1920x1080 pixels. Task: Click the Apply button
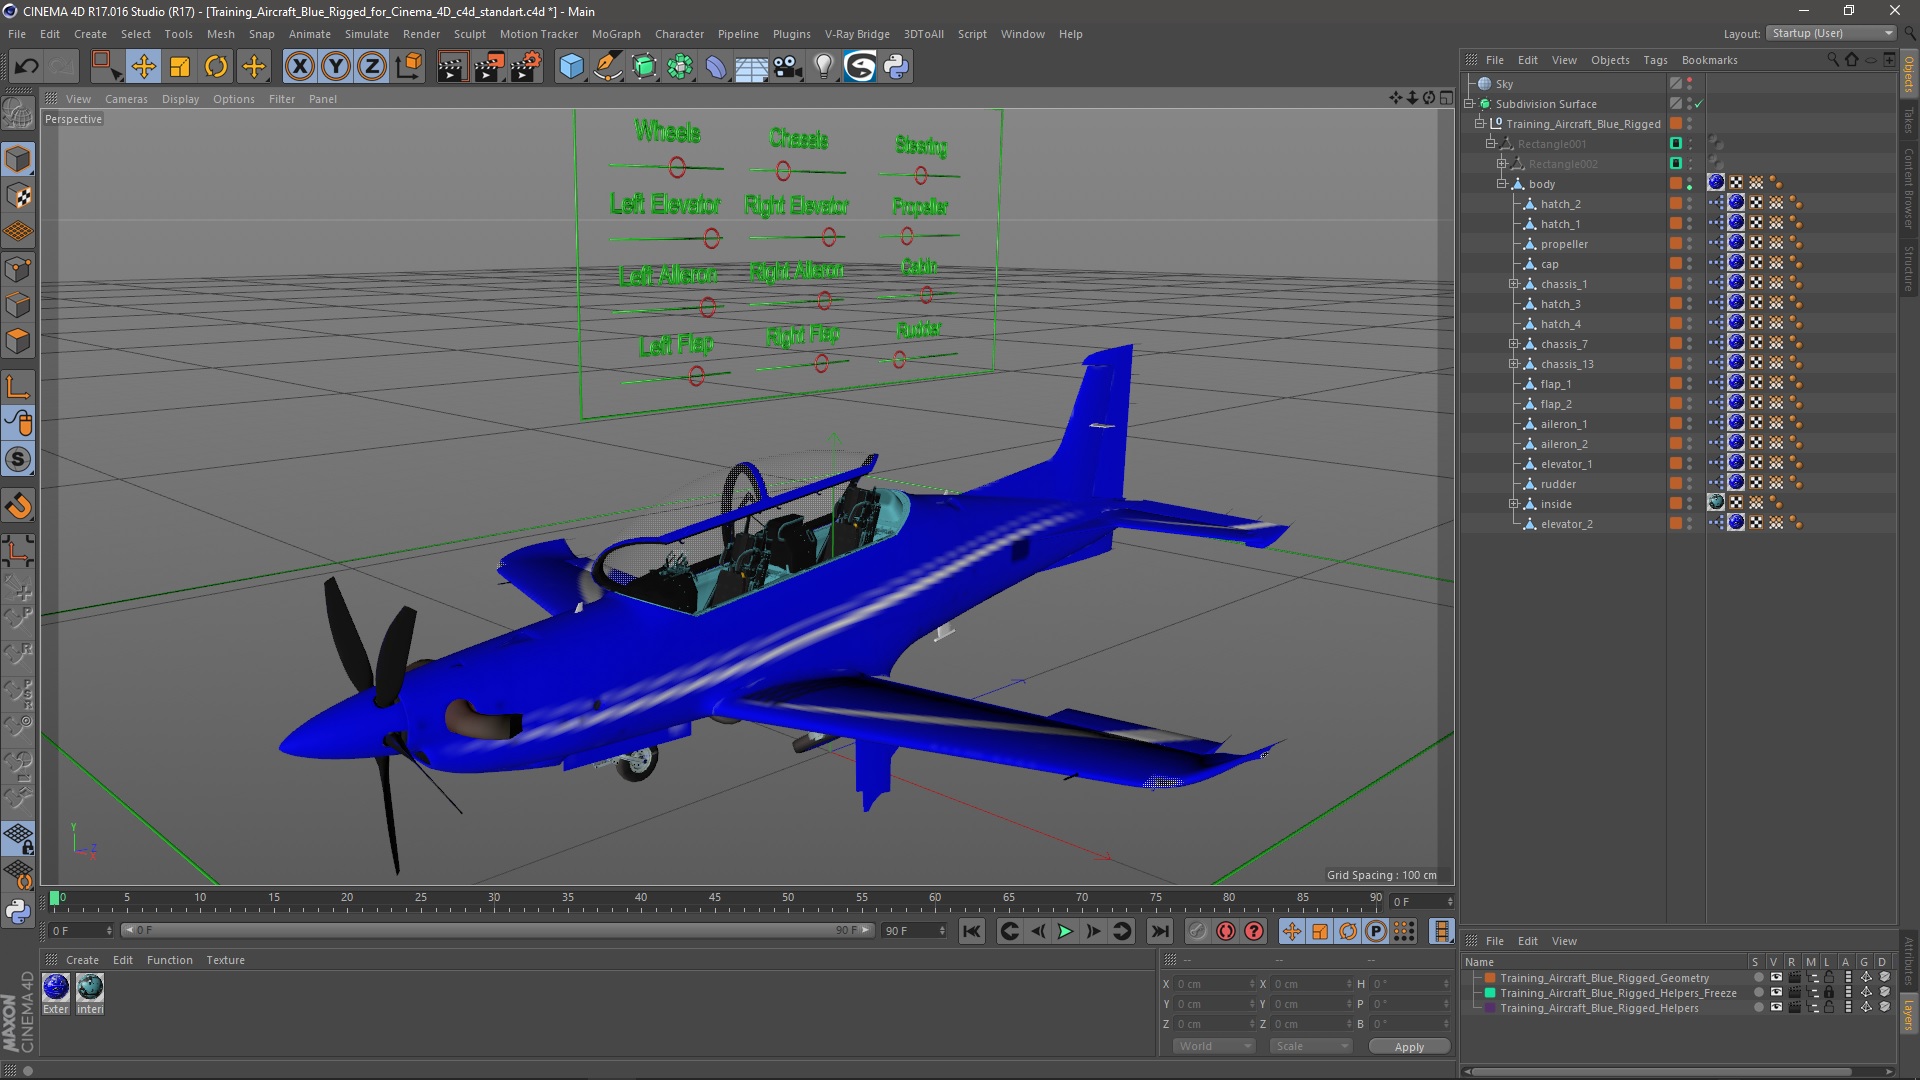pos(1409,1047)
